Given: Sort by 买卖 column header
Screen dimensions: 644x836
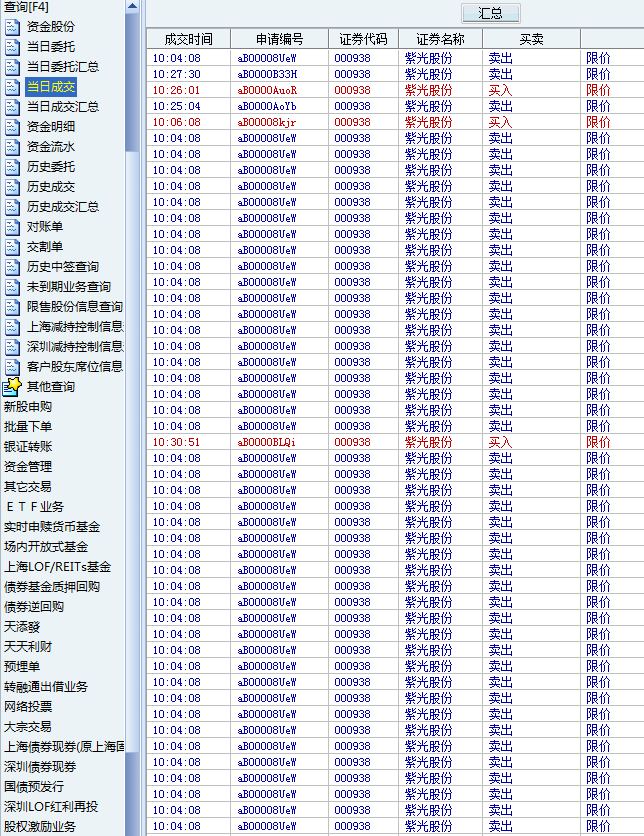Looking at the screenshot, I should pos(532,39).
